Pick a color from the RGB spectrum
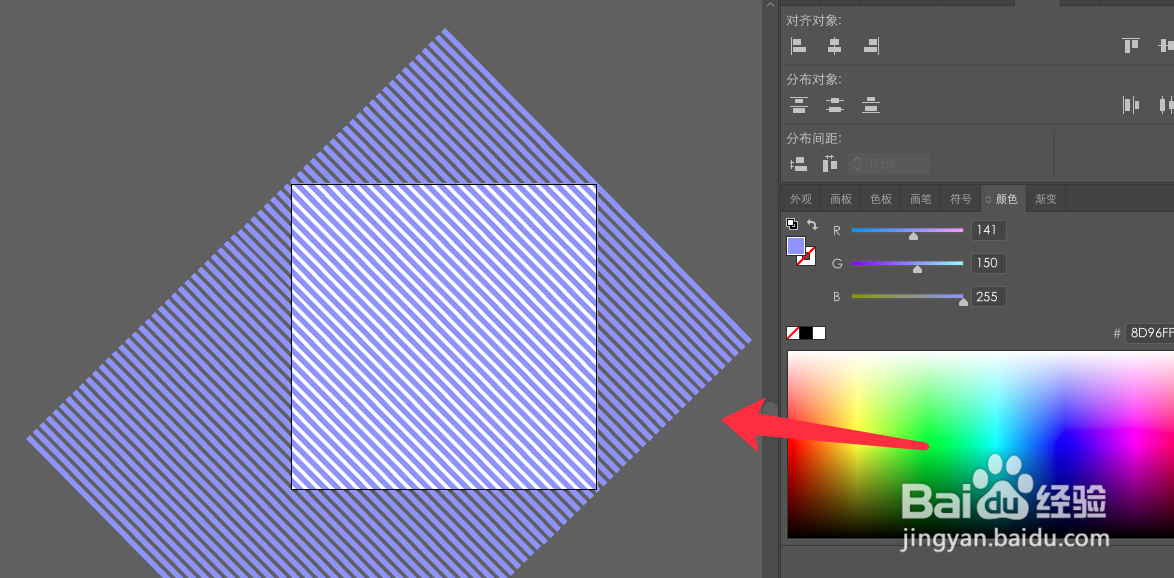This screenshot has height=578, width=1174. coord(980,444)
